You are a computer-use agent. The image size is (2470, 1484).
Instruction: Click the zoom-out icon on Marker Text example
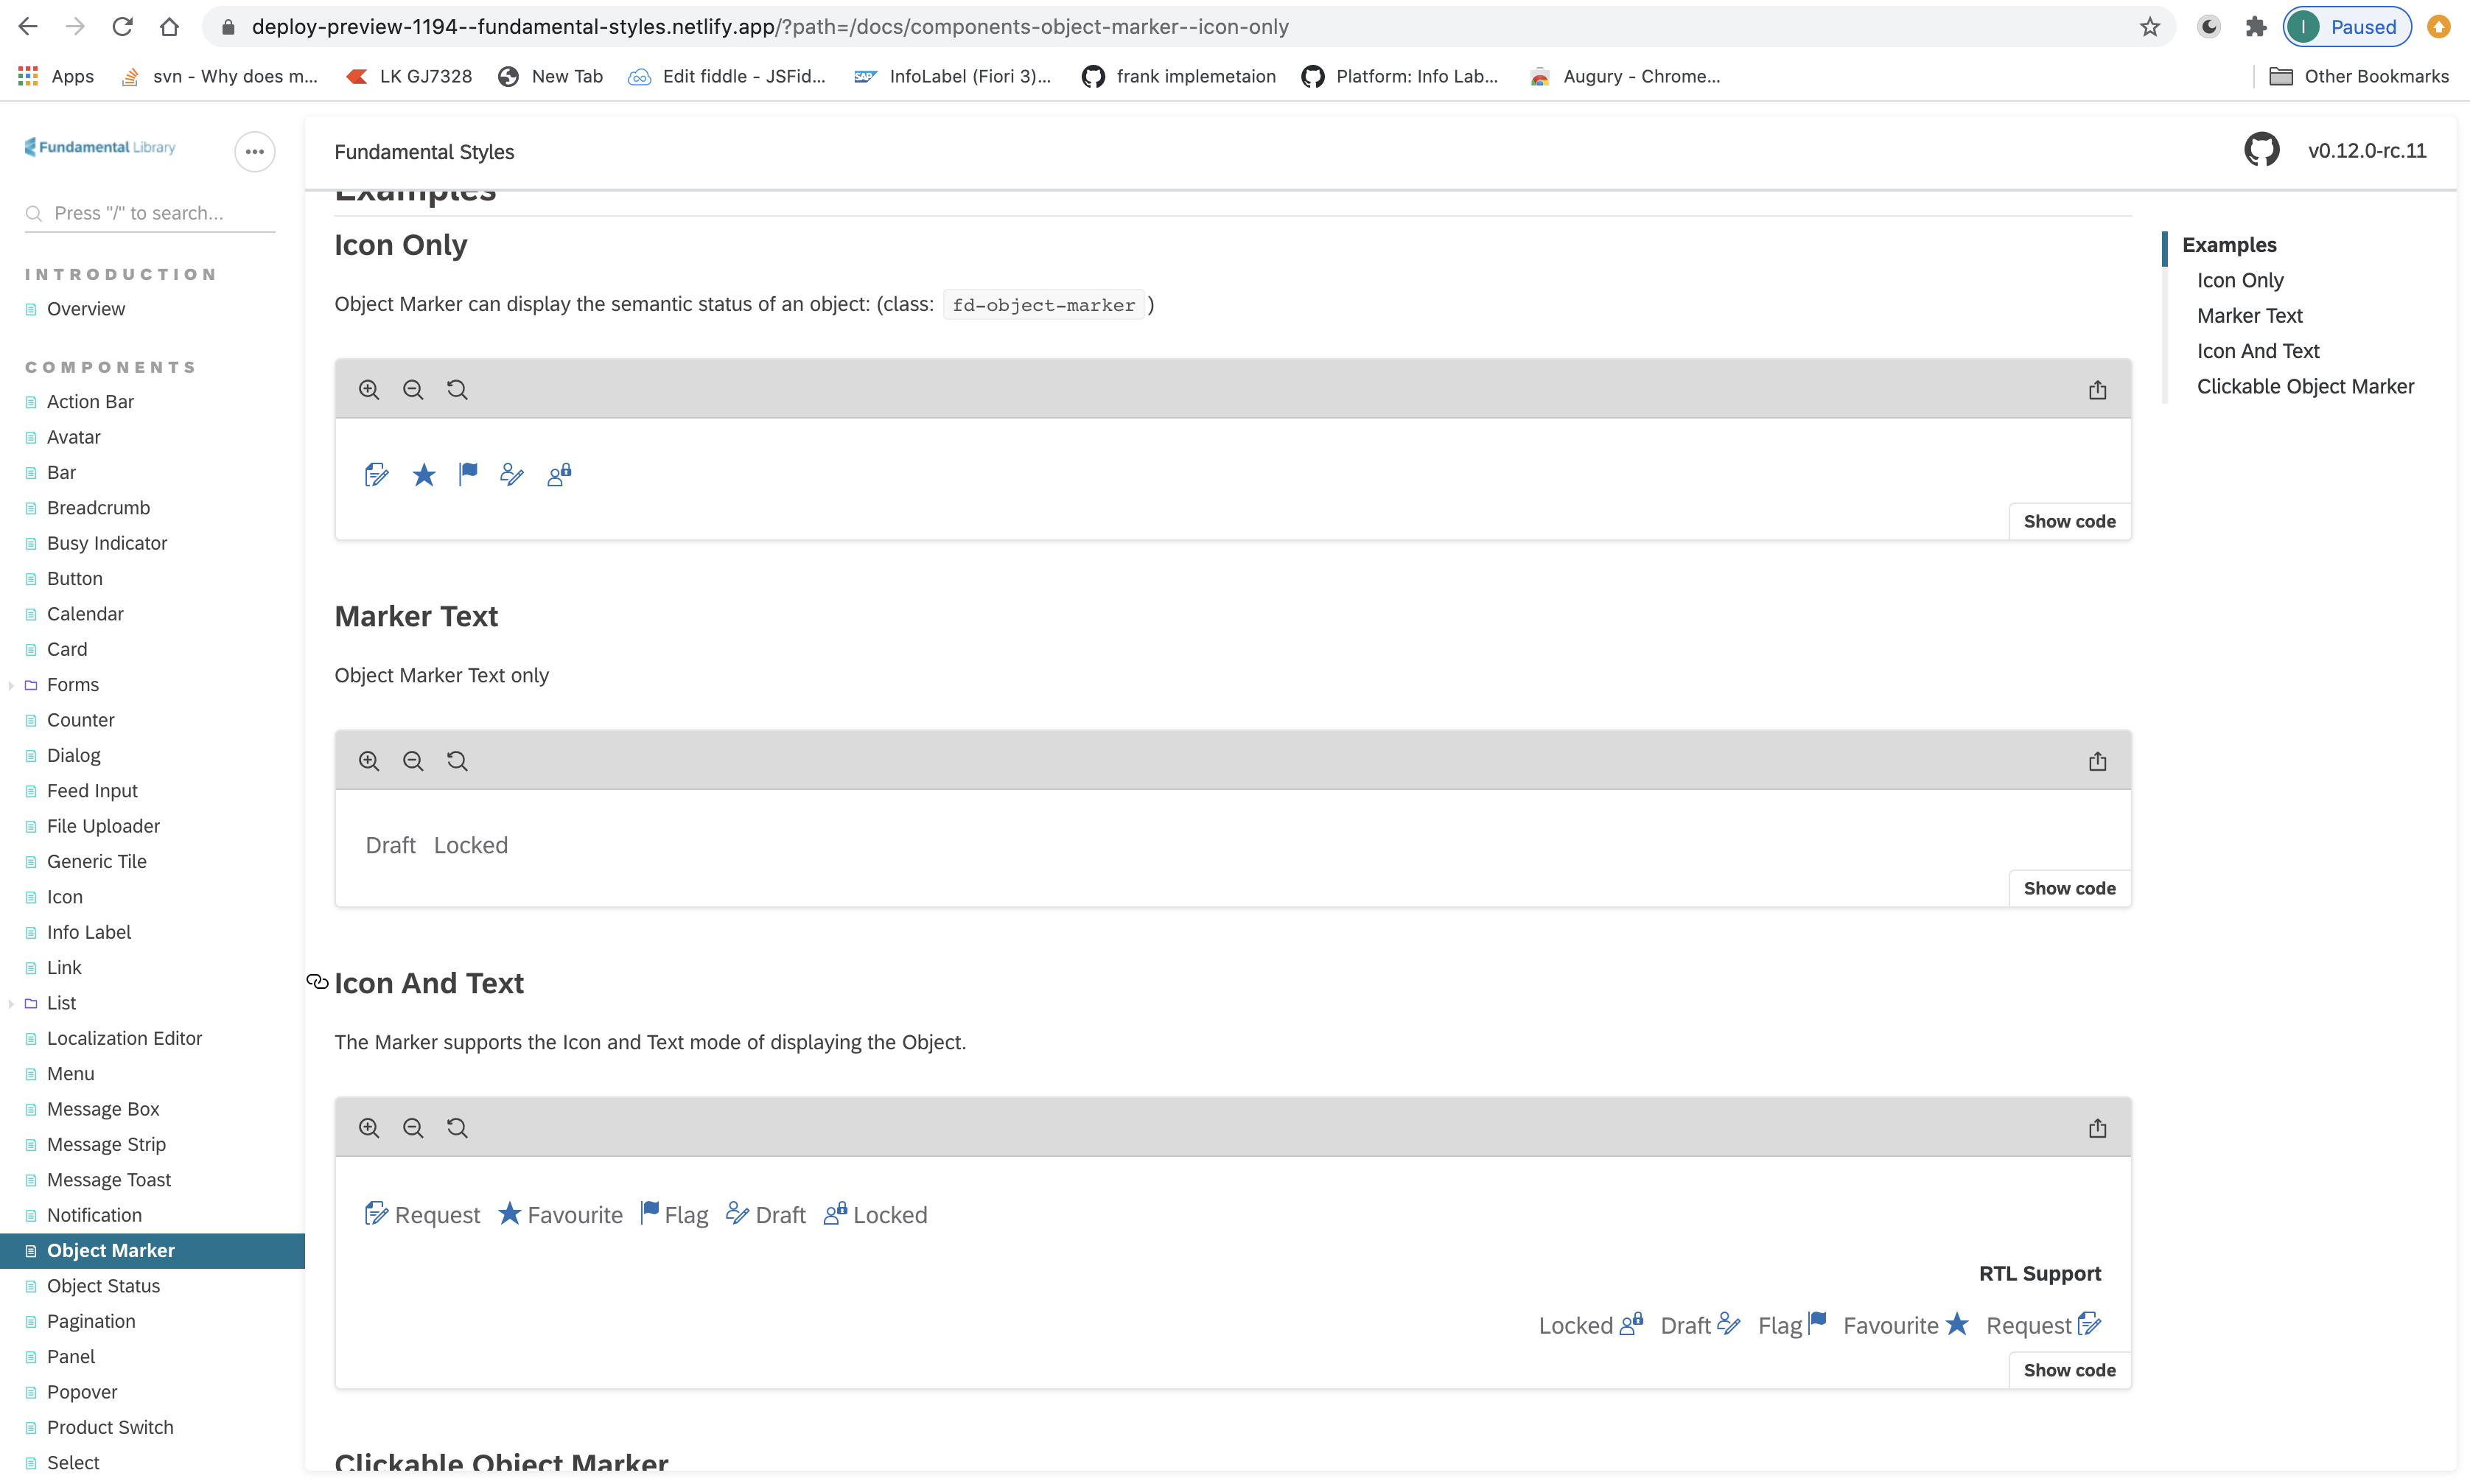pyautogui.click(x=412, y=760)
